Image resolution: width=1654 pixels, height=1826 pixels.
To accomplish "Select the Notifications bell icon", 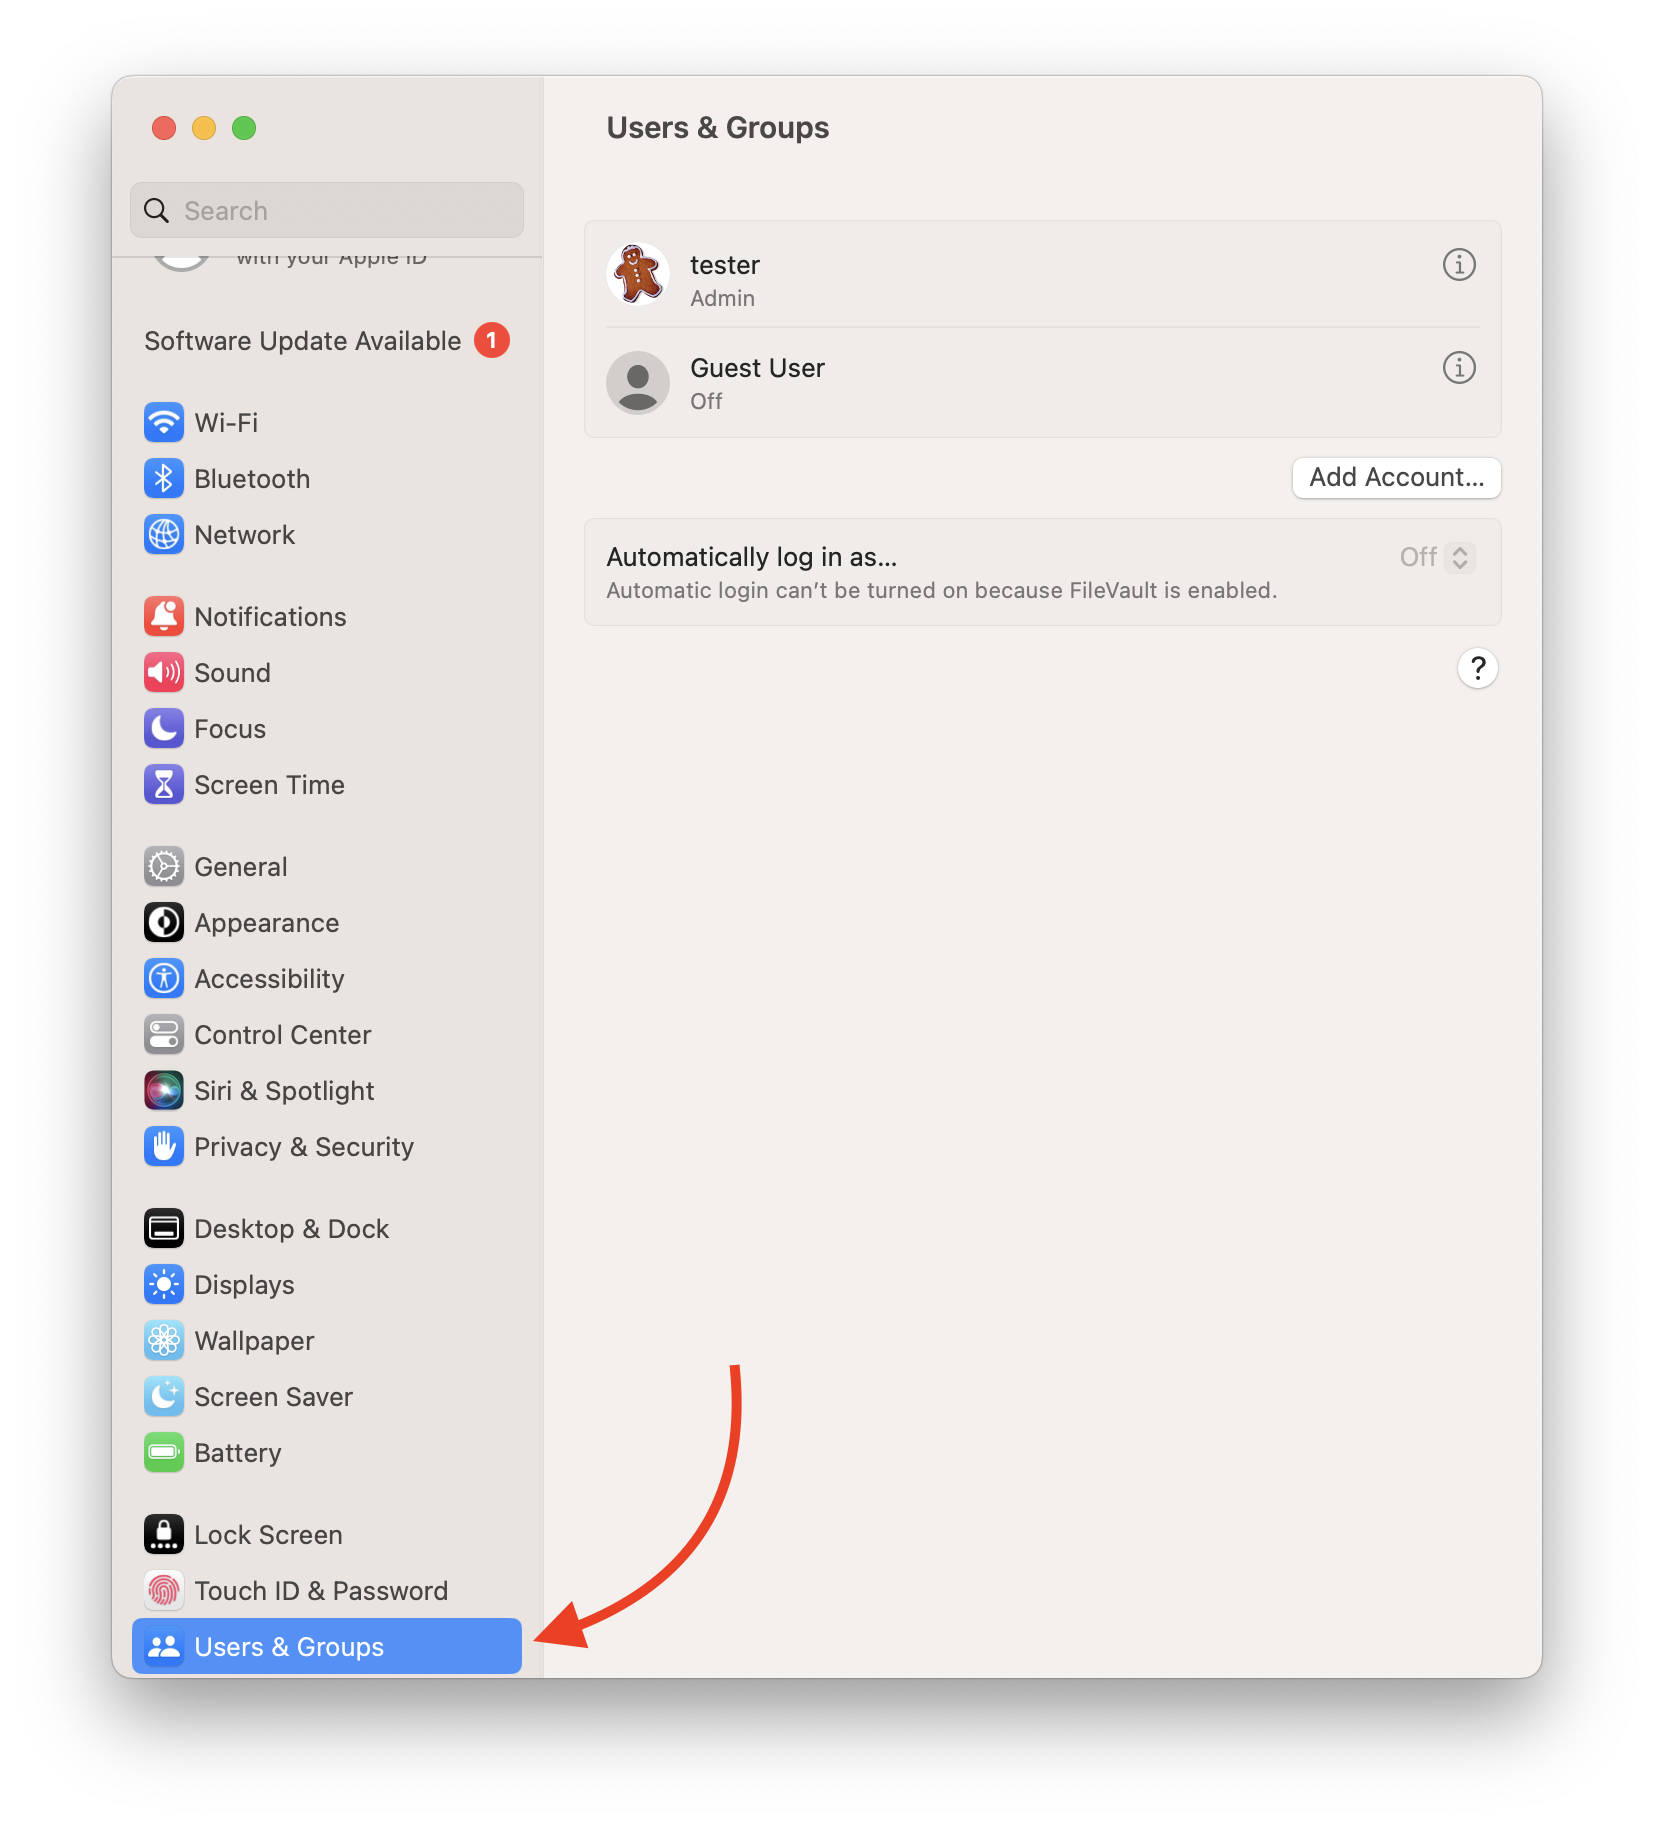I will (164, 616).
